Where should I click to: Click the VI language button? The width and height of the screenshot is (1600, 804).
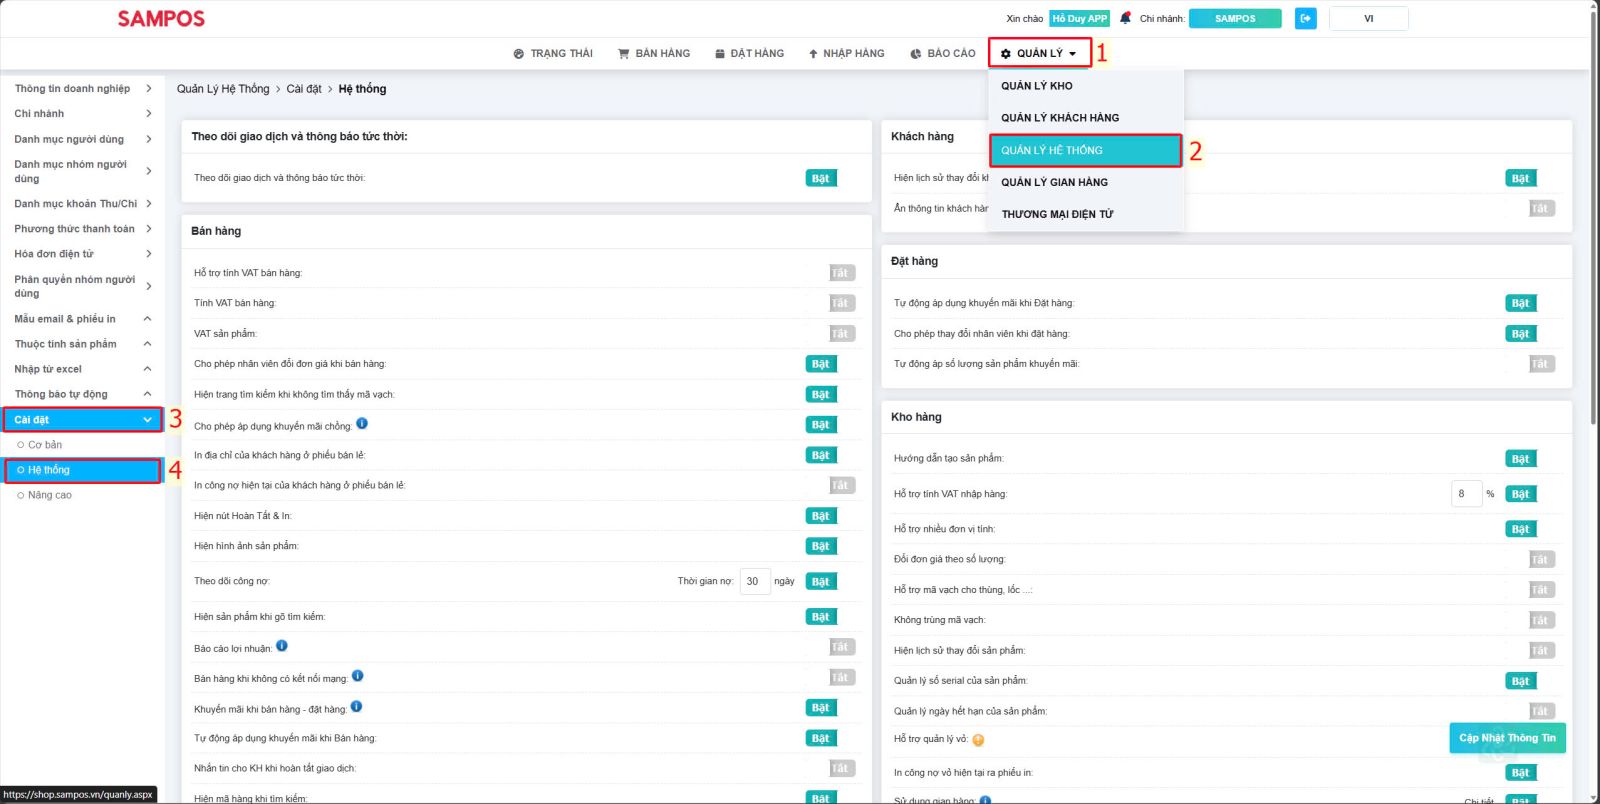click(1368, 18)
